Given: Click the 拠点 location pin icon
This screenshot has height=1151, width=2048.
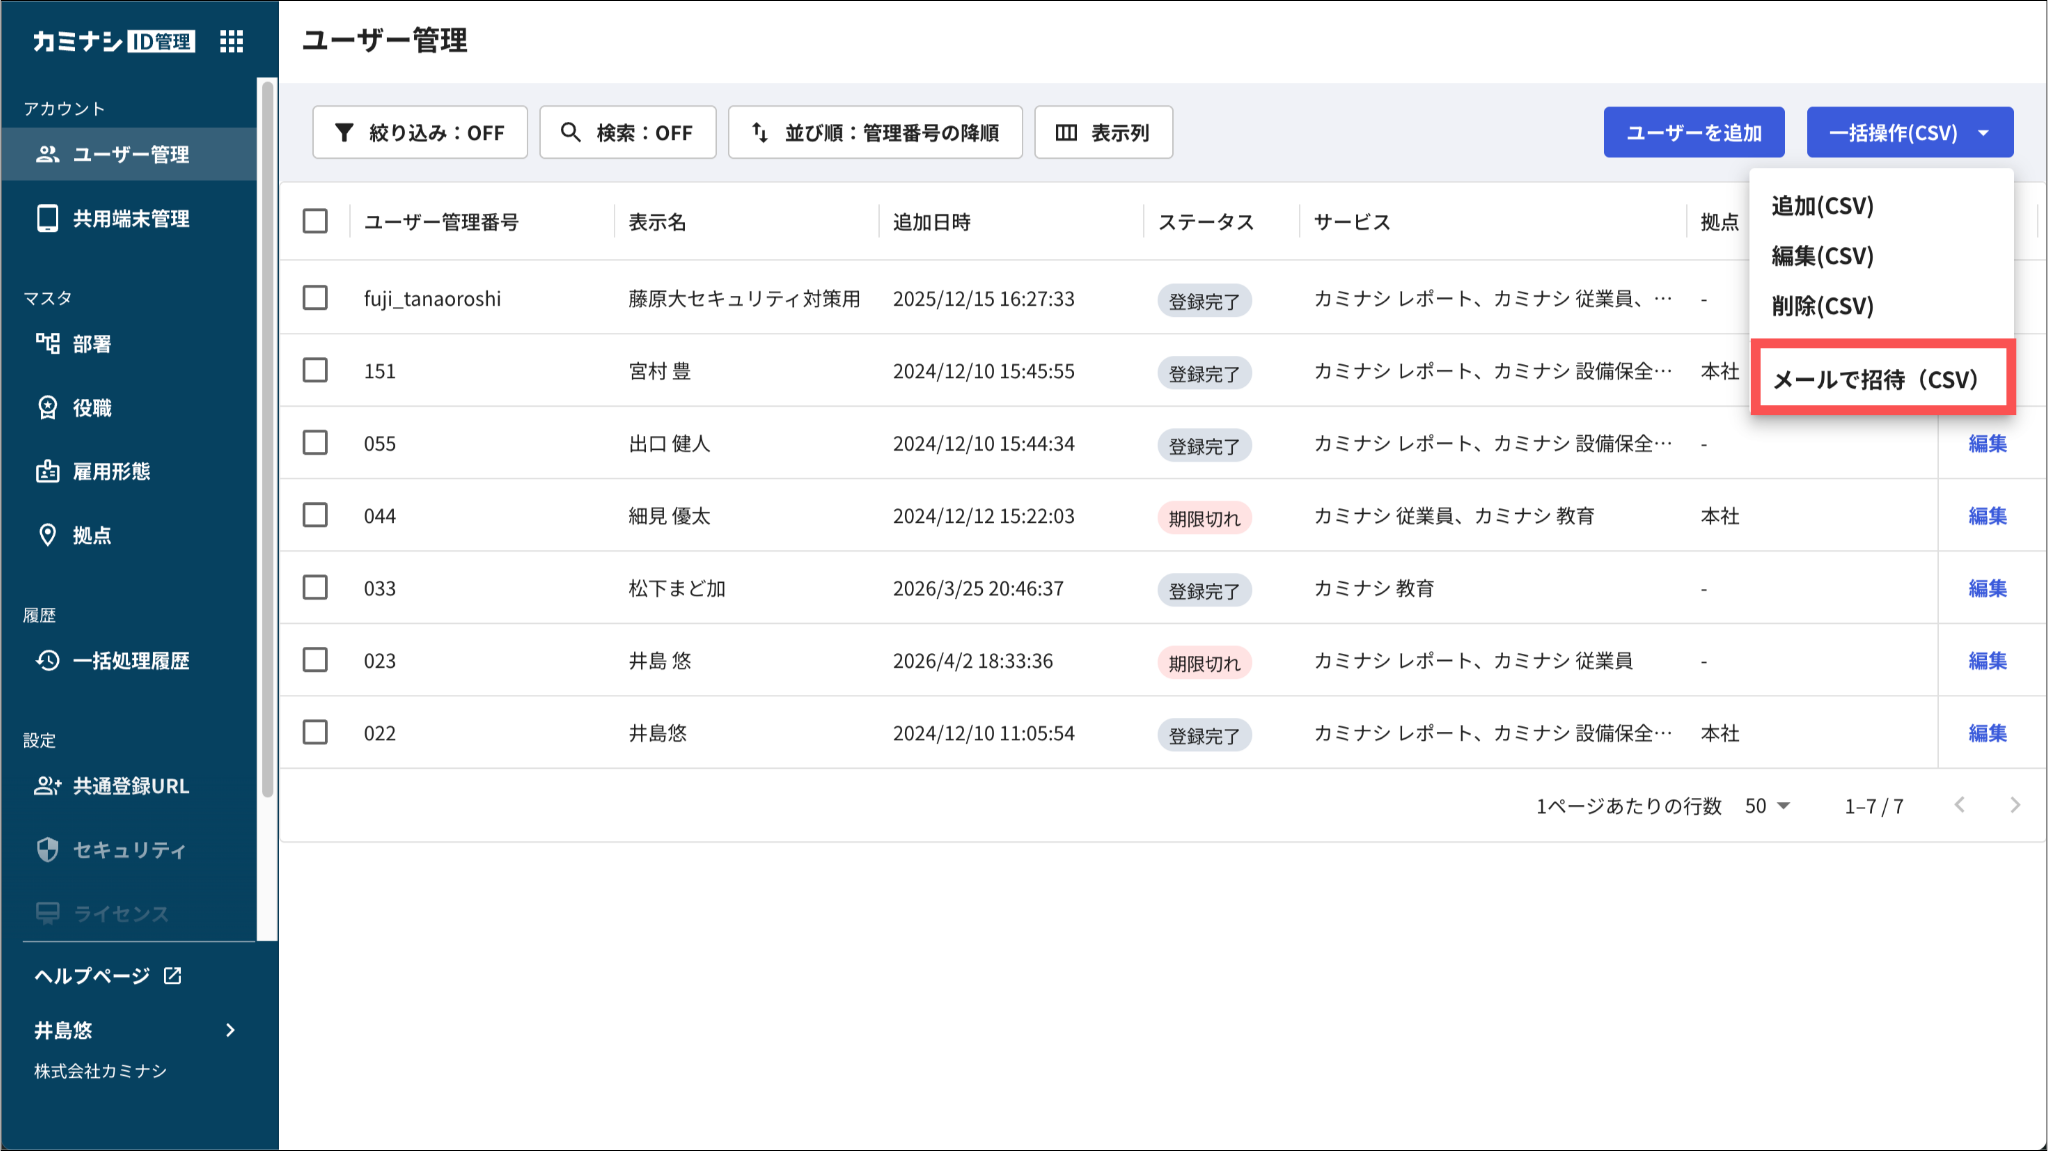Looking at the screenshot, I should (47, 535).
